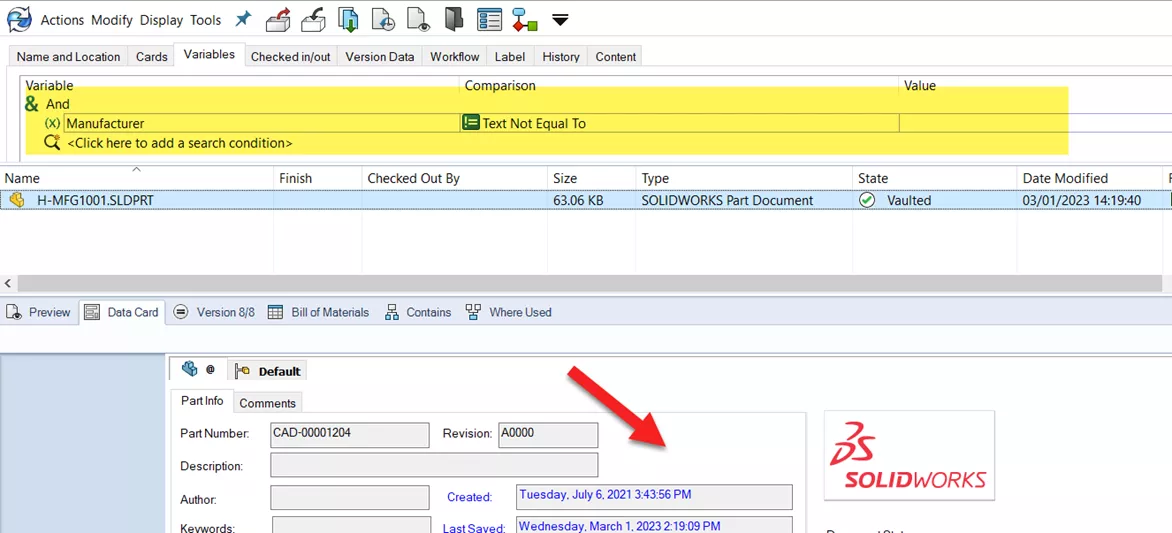
Task: Click the Check In toolbar icon
Action: pos(313,19)
